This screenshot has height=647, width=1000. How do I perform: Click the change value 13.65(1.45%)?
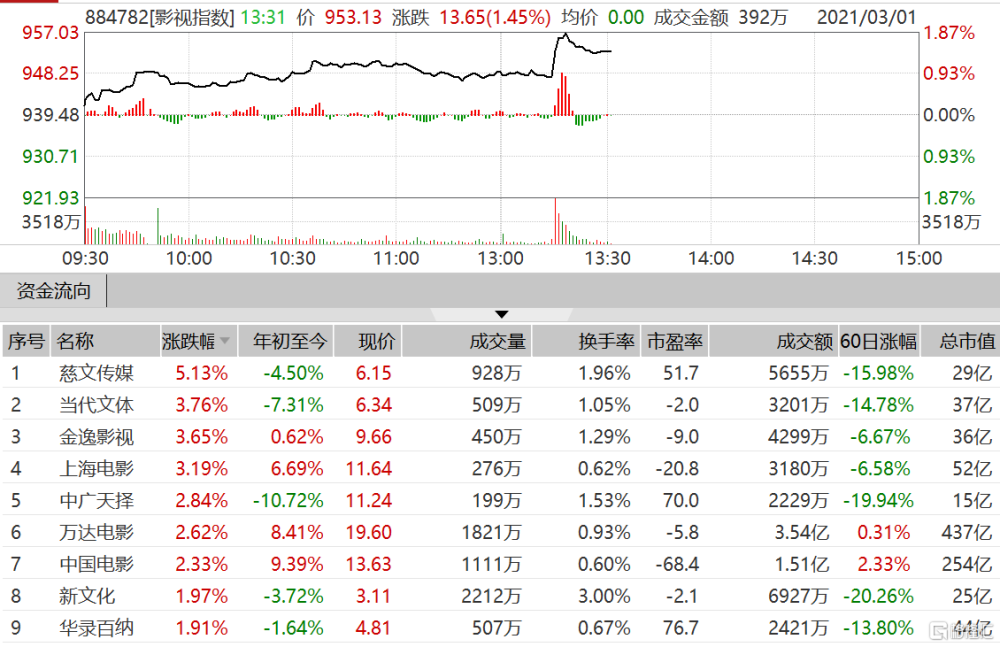(x=495, y=17)
